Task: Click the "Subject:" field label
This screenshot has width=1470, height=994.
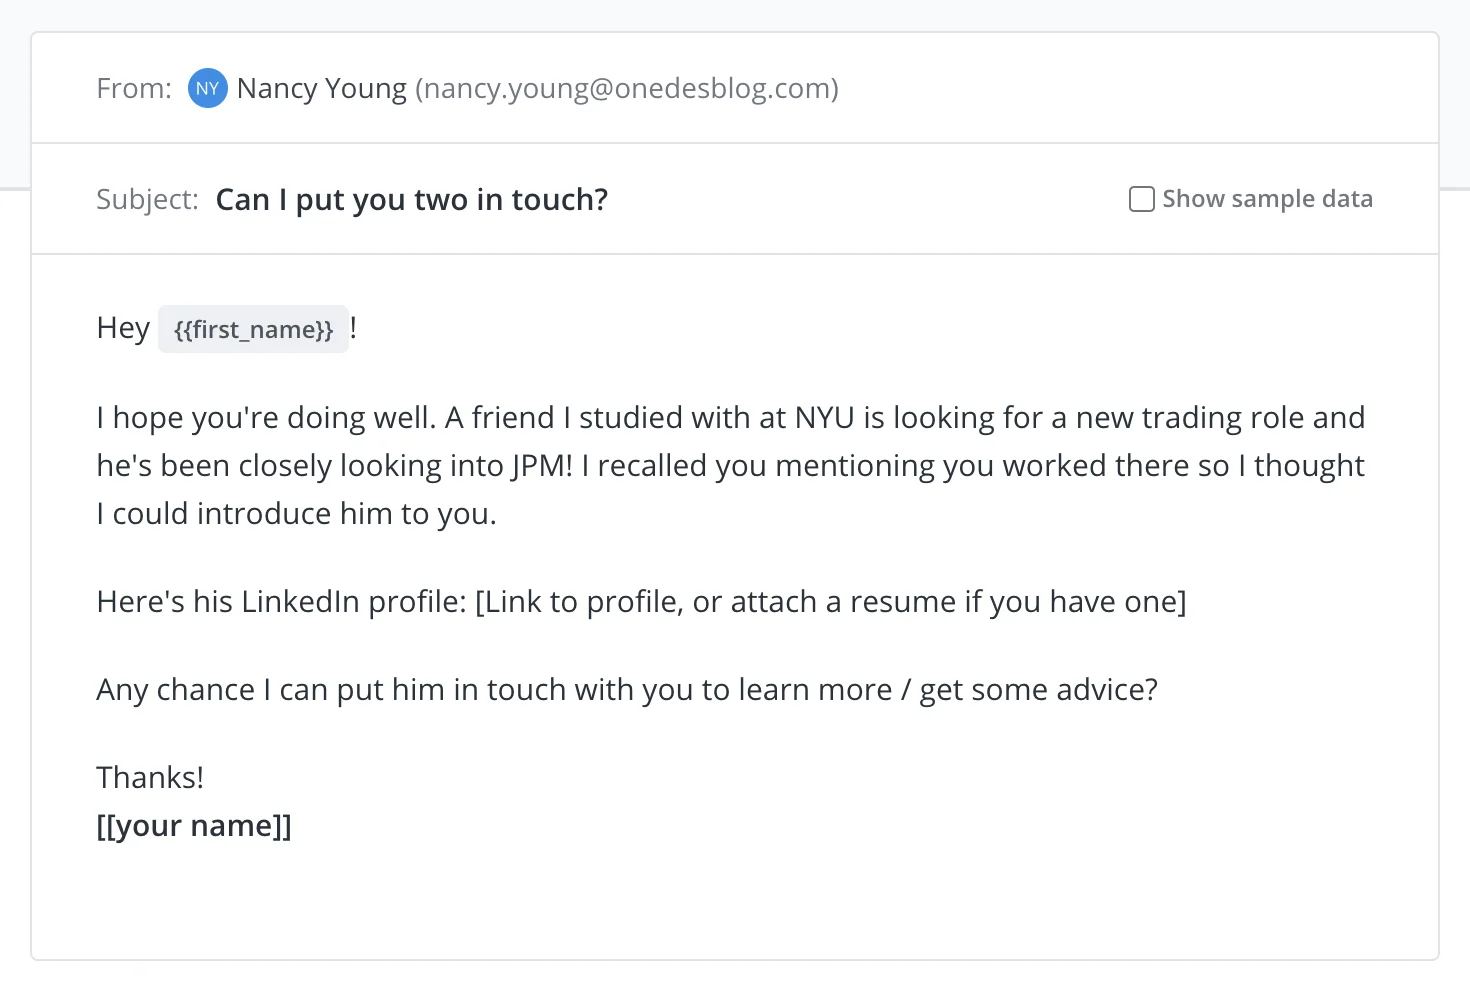Action: (147, 200)
